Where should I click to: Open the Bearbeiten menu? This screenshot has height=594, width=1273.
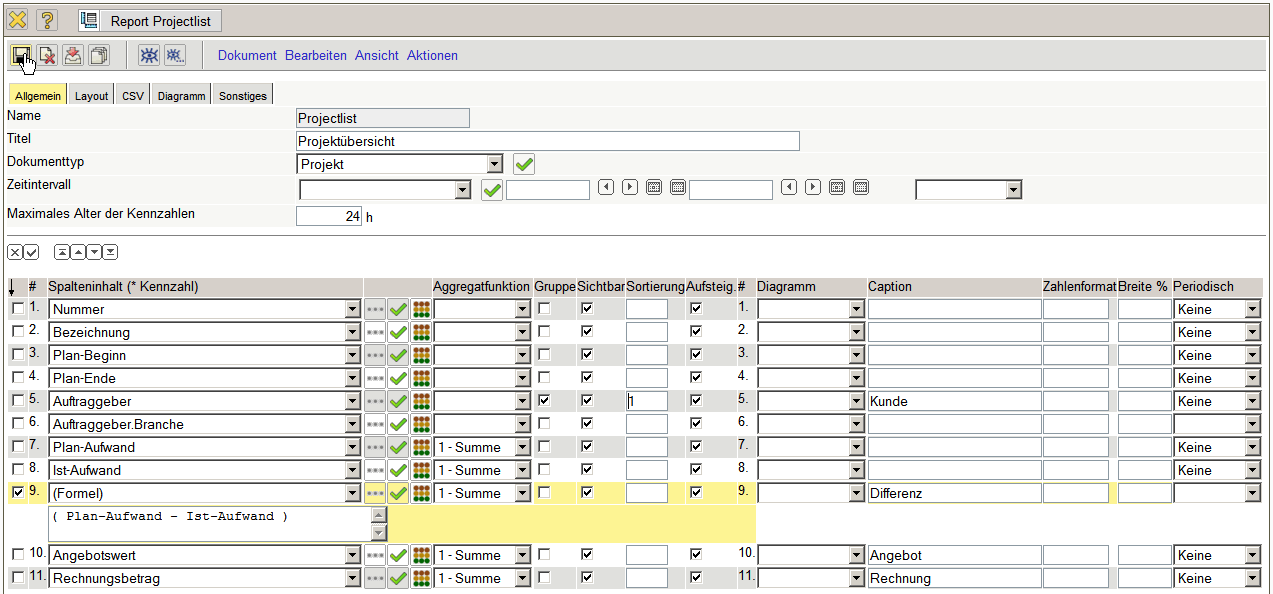(316, 56)
